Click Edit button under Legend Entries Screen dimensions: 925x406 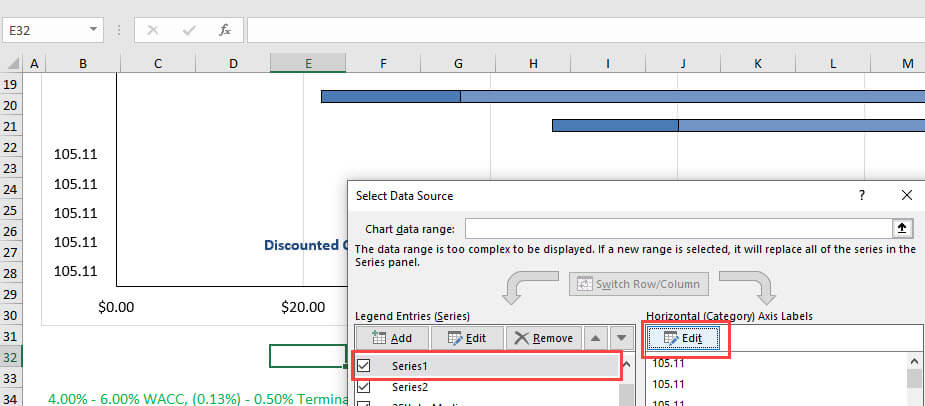[x=466, y=338]
